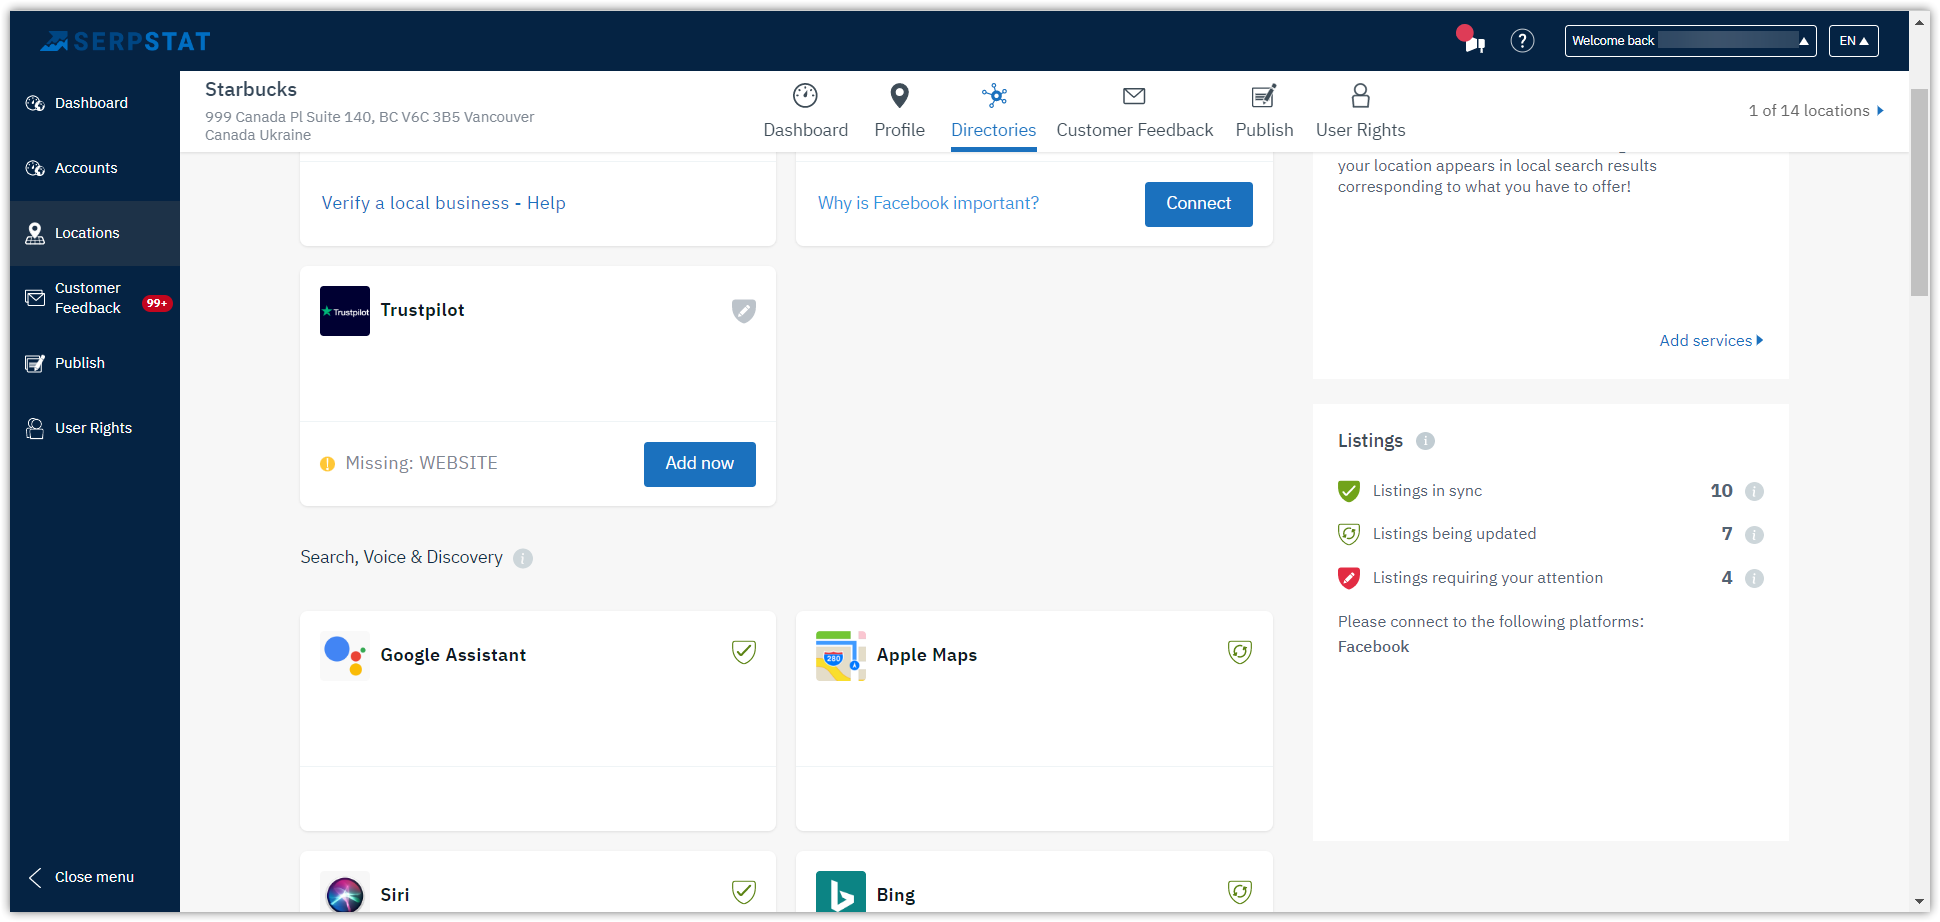Click Add now for missing website

(x=699, y=464)
